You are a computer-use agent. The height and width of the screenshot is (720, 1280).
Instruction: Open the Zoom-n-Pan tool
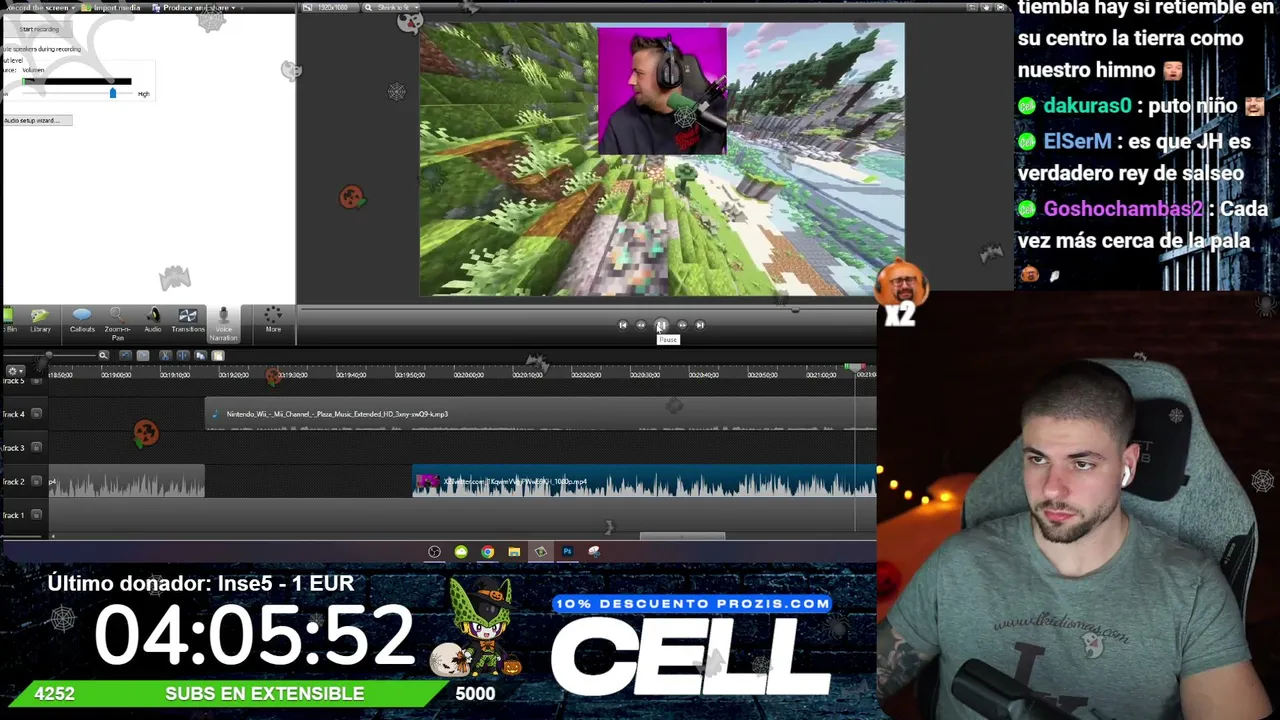tap(117, 323)
